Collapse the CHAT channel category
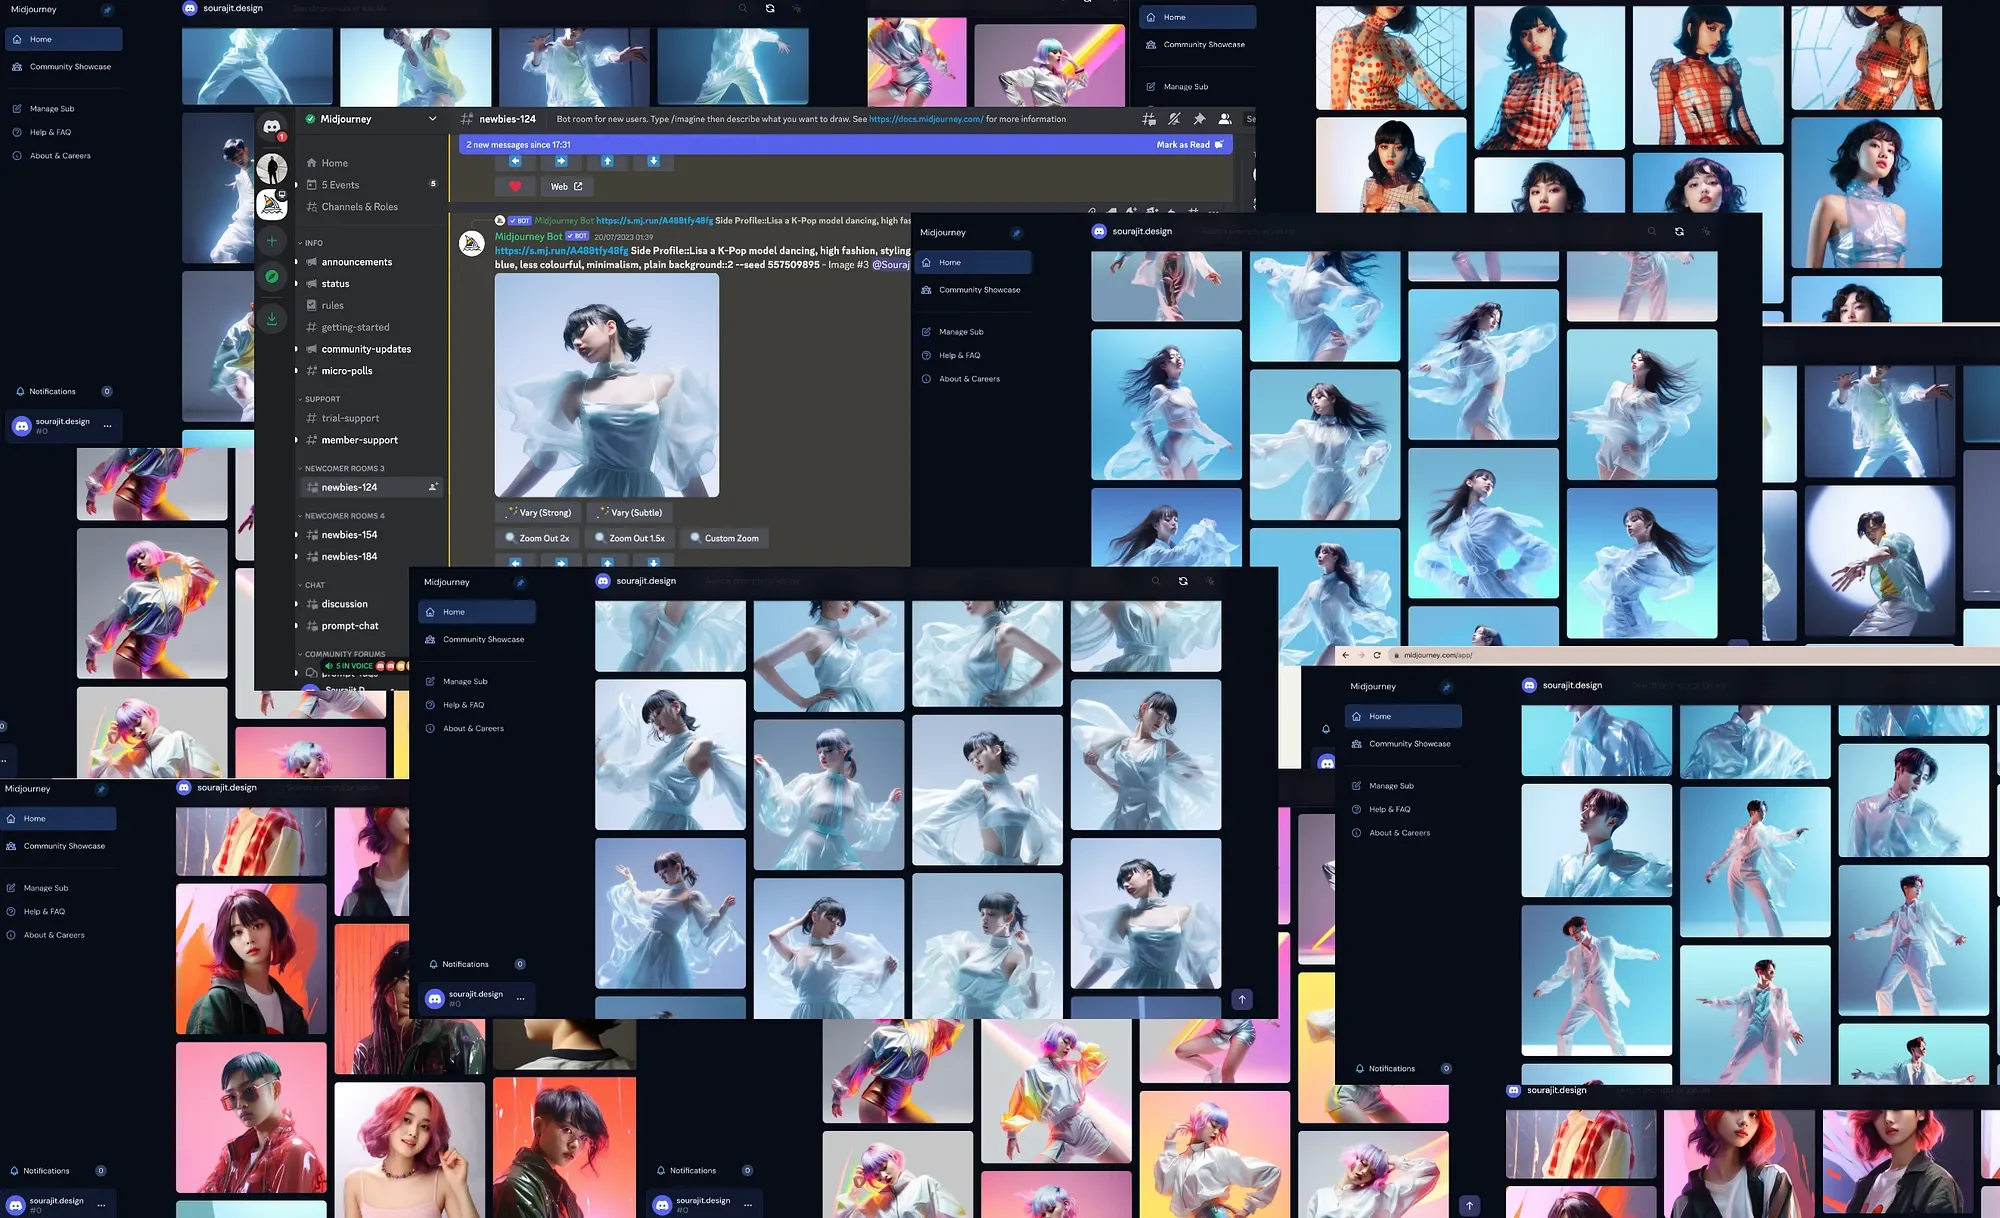The width and height of the screenshot is (2000, 1218). point(311,585)
